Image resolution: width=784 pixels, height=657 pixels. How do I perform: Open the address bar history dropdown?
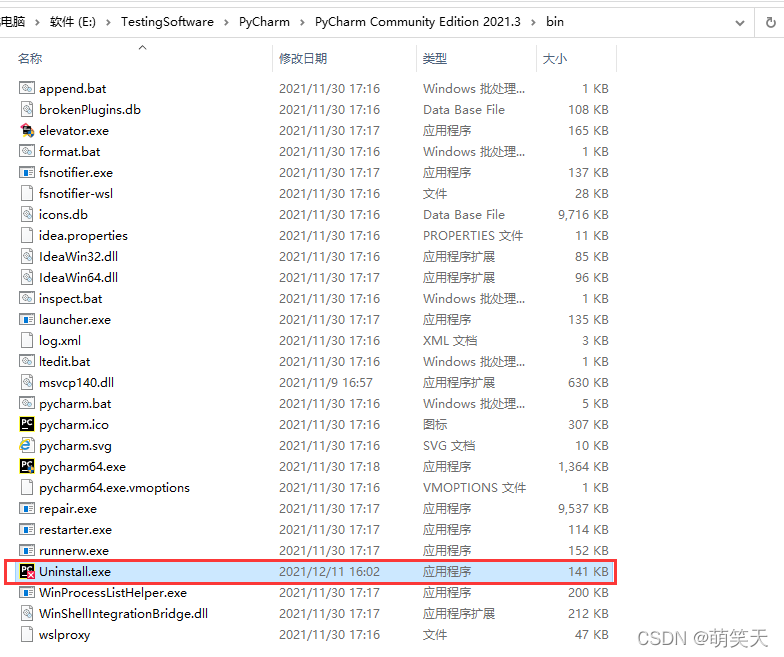point(740,22)
